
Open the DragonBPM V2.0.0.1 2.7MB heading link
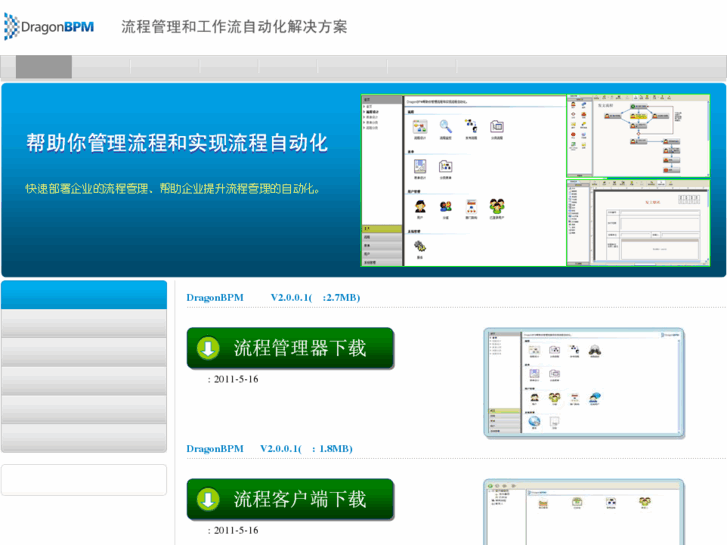coord(273,297)
